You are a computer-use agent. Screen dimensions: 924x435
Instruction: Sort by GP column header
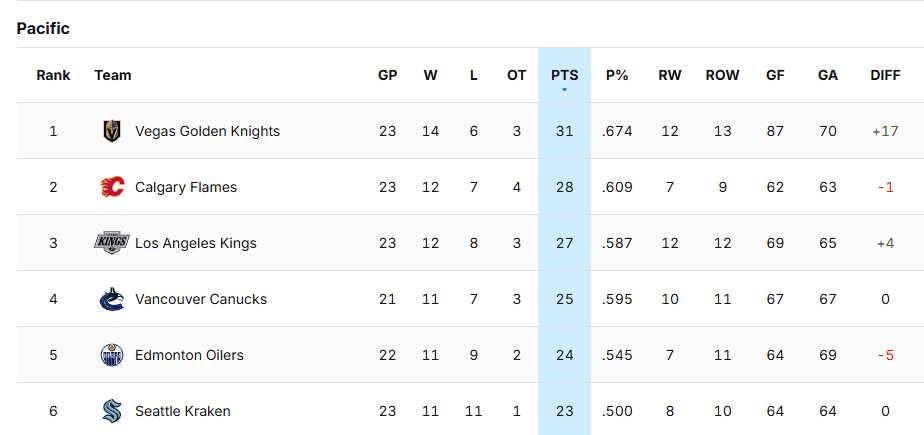coord(388,75)
